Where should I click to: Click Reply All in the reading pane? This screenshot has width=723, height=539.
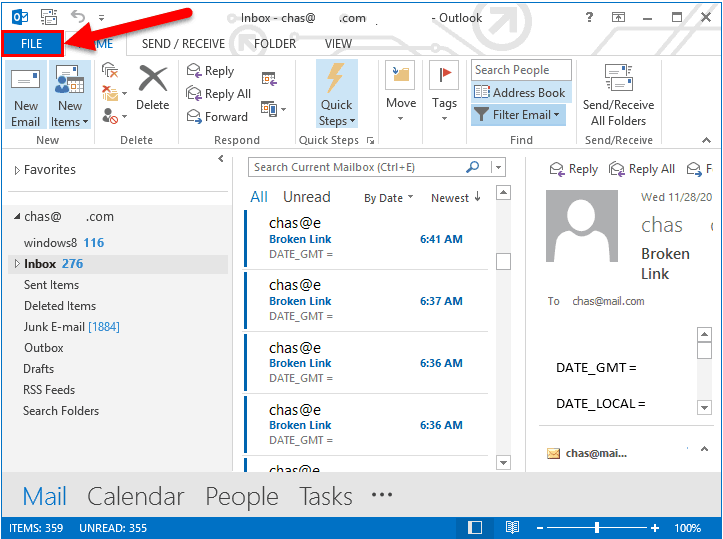click(x=642, y=169)
